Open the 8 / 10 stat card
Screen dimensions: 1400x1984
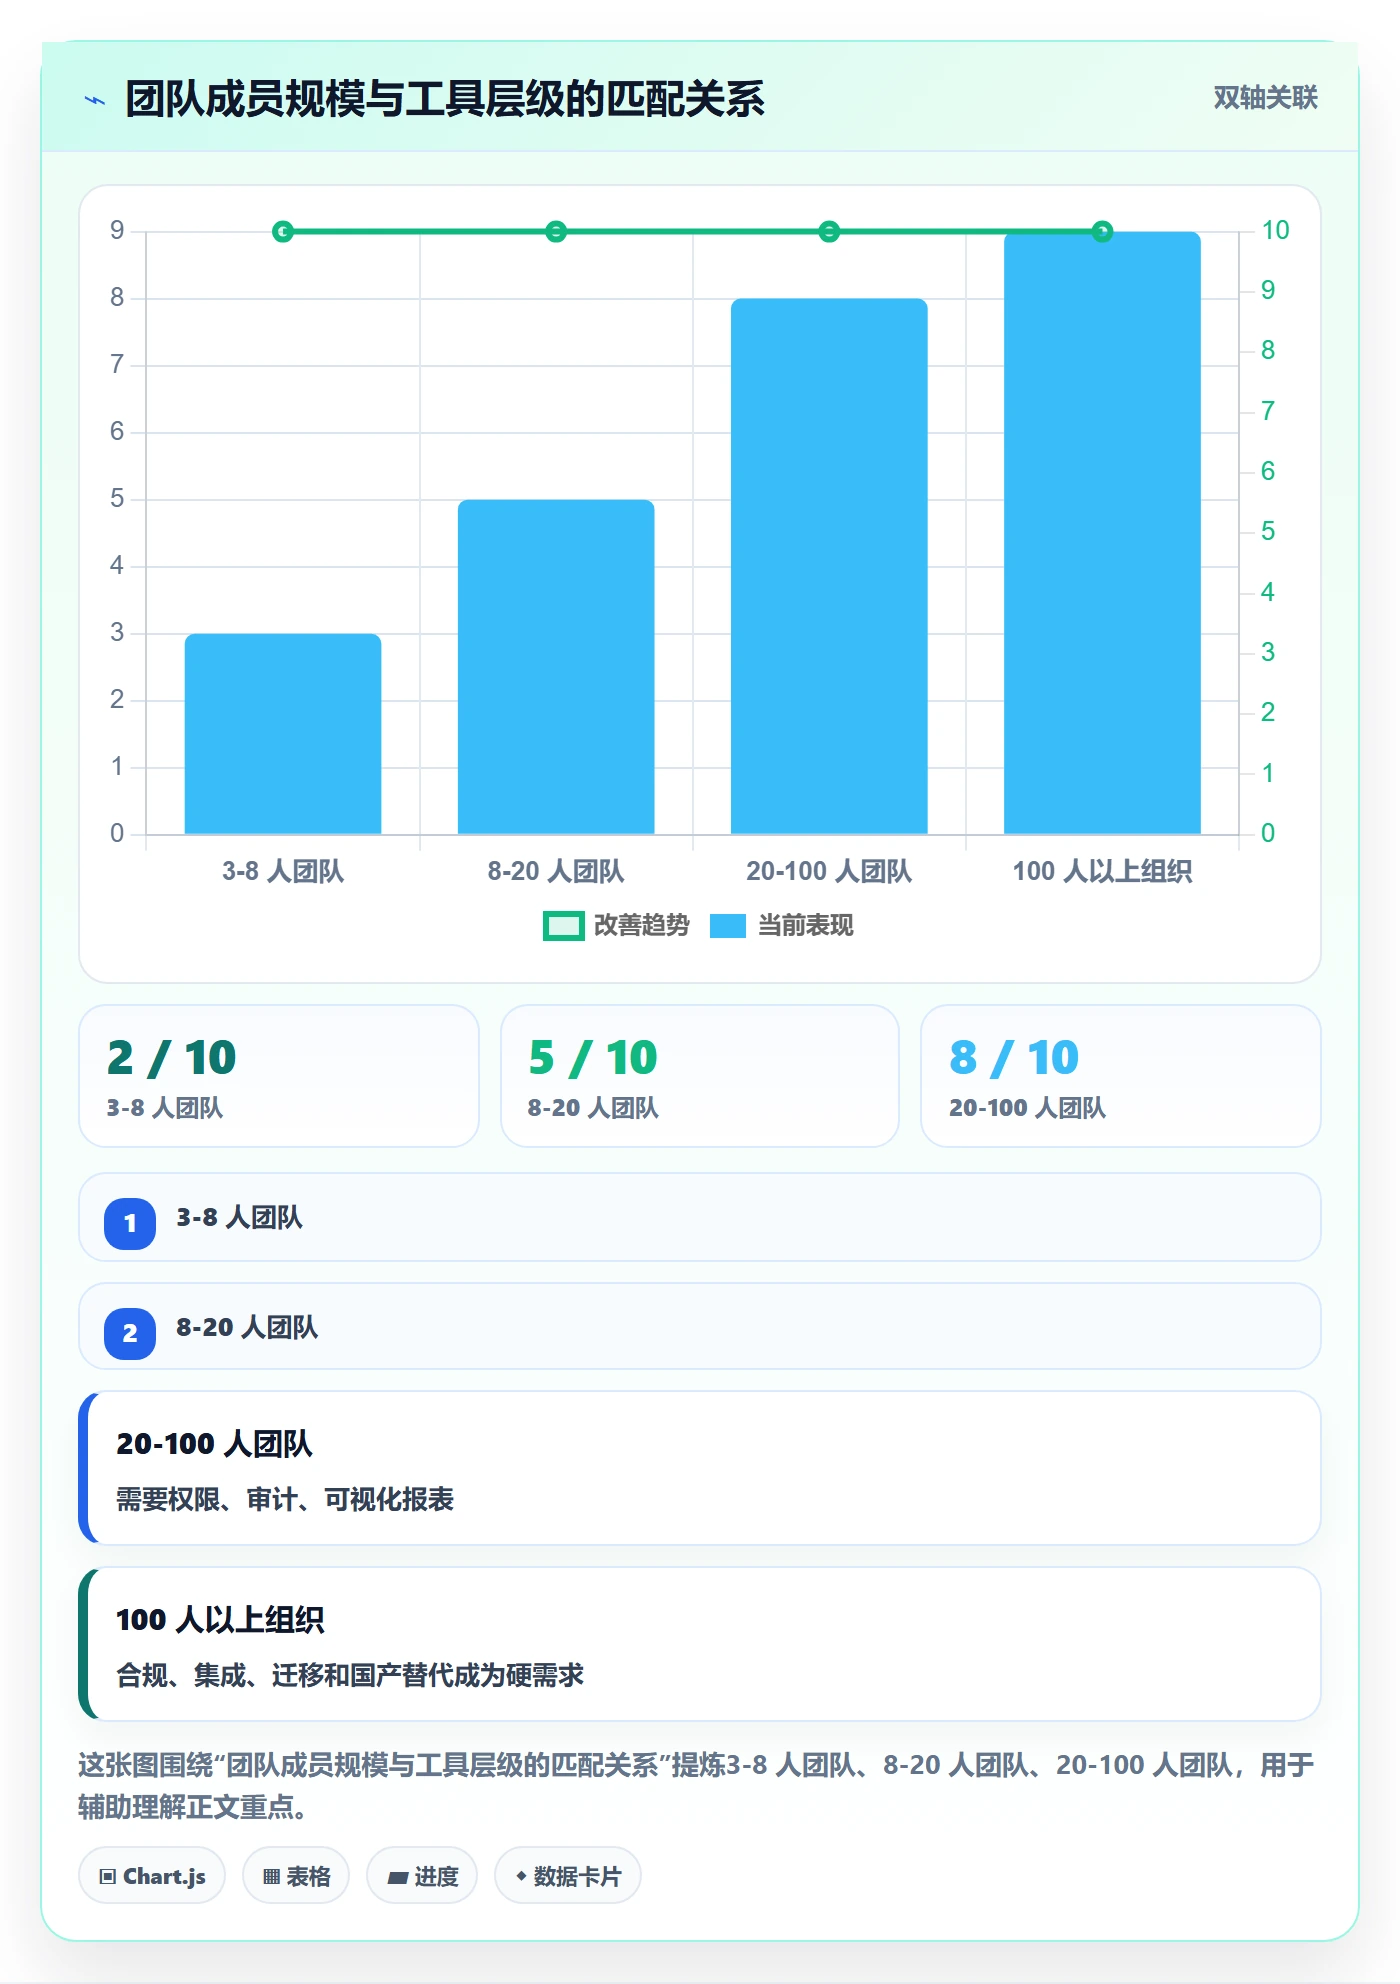pos(1121,1076)
